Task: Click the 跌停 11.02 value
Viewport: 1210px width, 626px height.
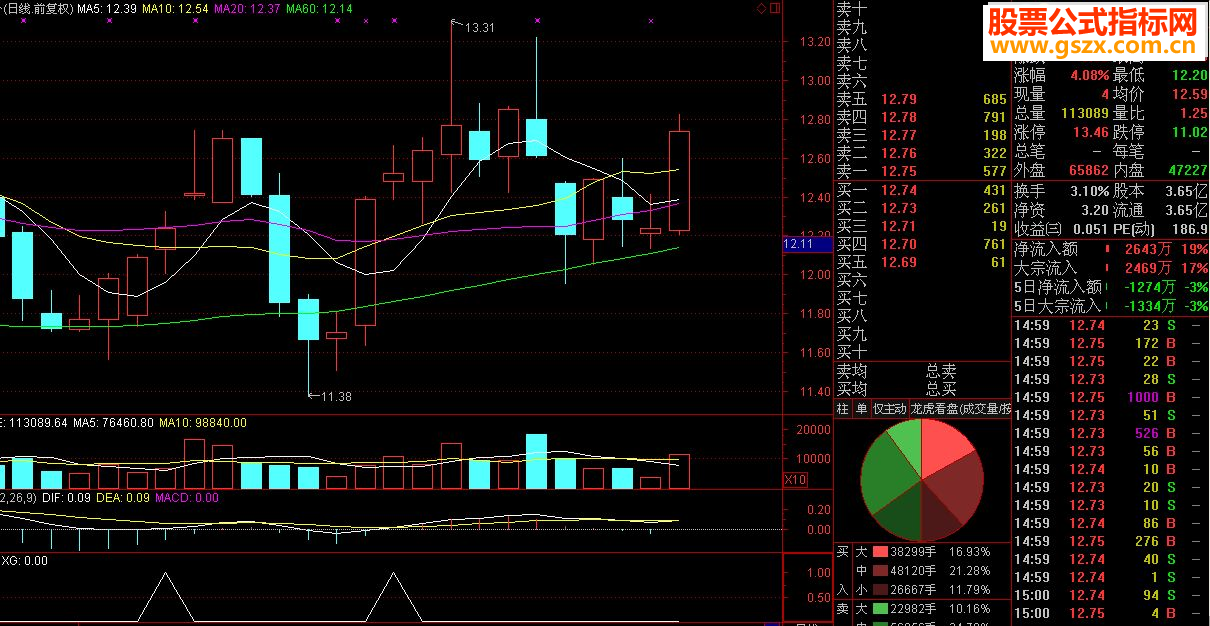Action: click(1190, 132)
